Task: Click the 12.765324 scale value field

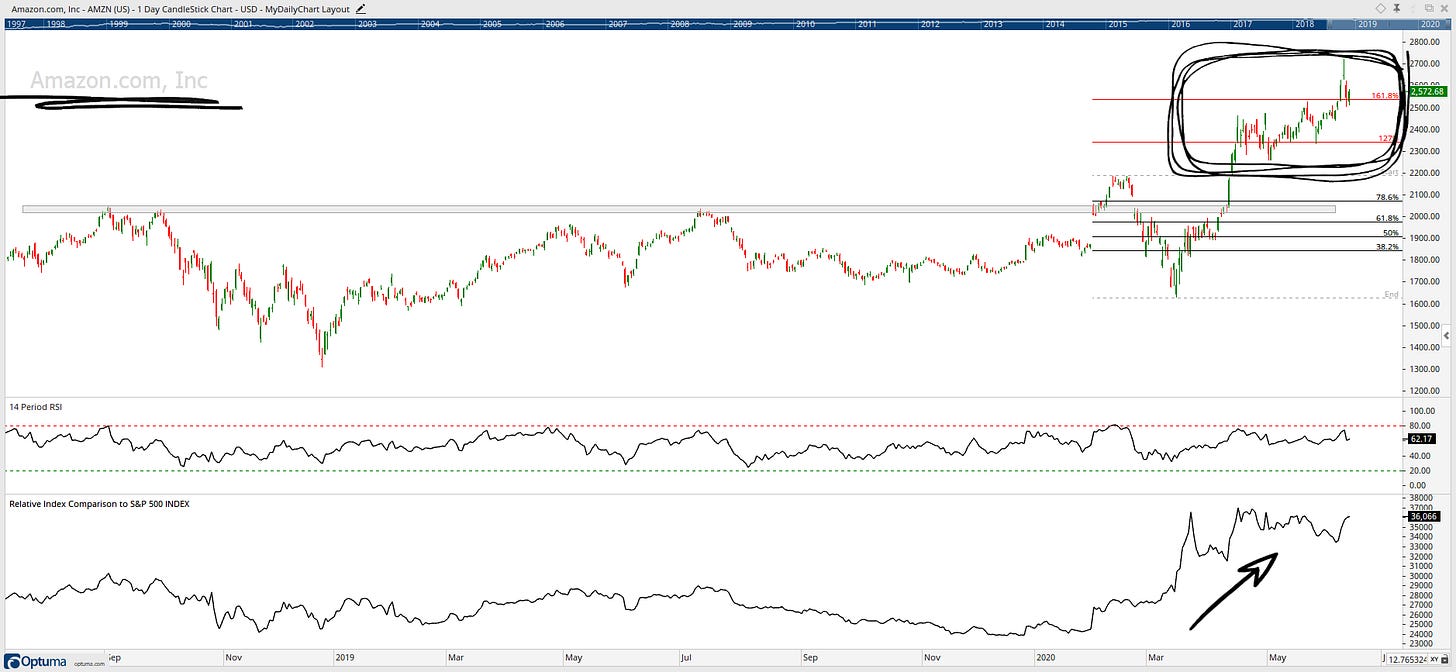Action: click(x=1405, y=658)
